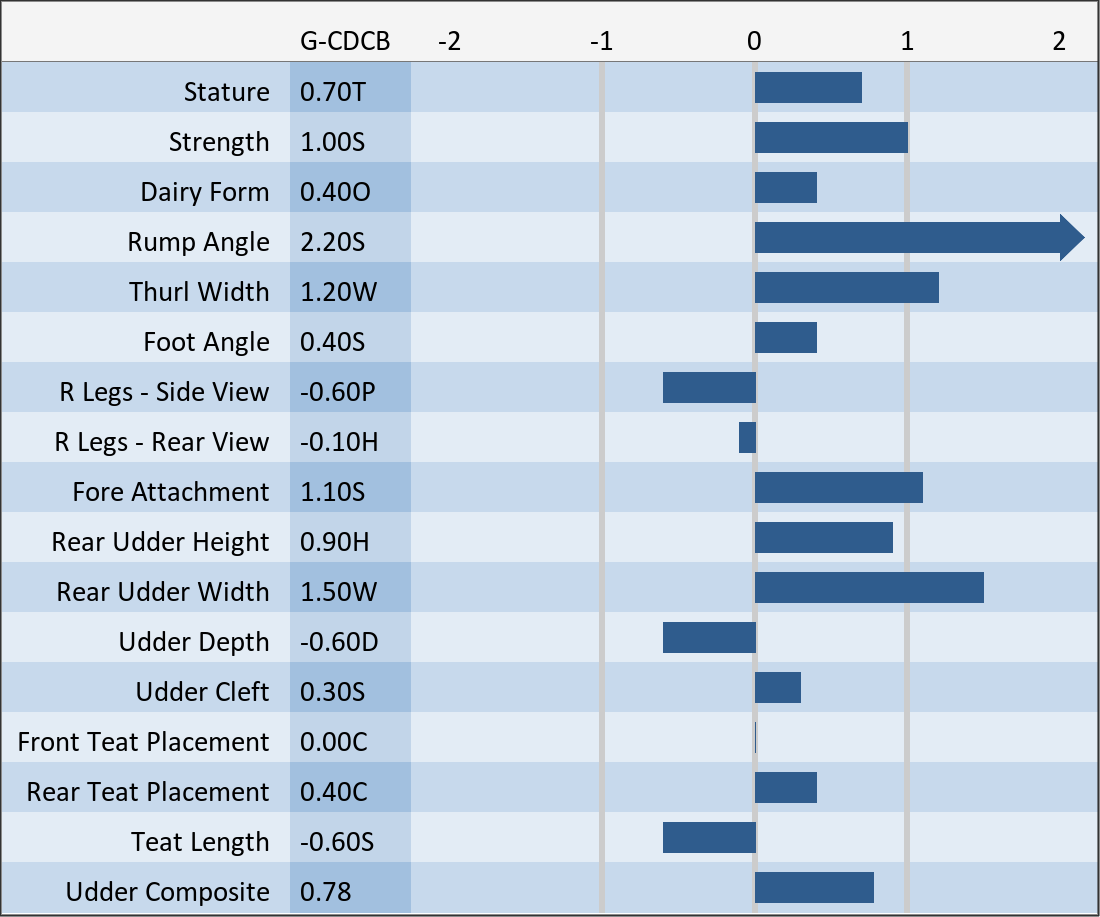Click the G-CDCB column header
The height and width of the screenshot is (917, 1100).
point(345,41)
